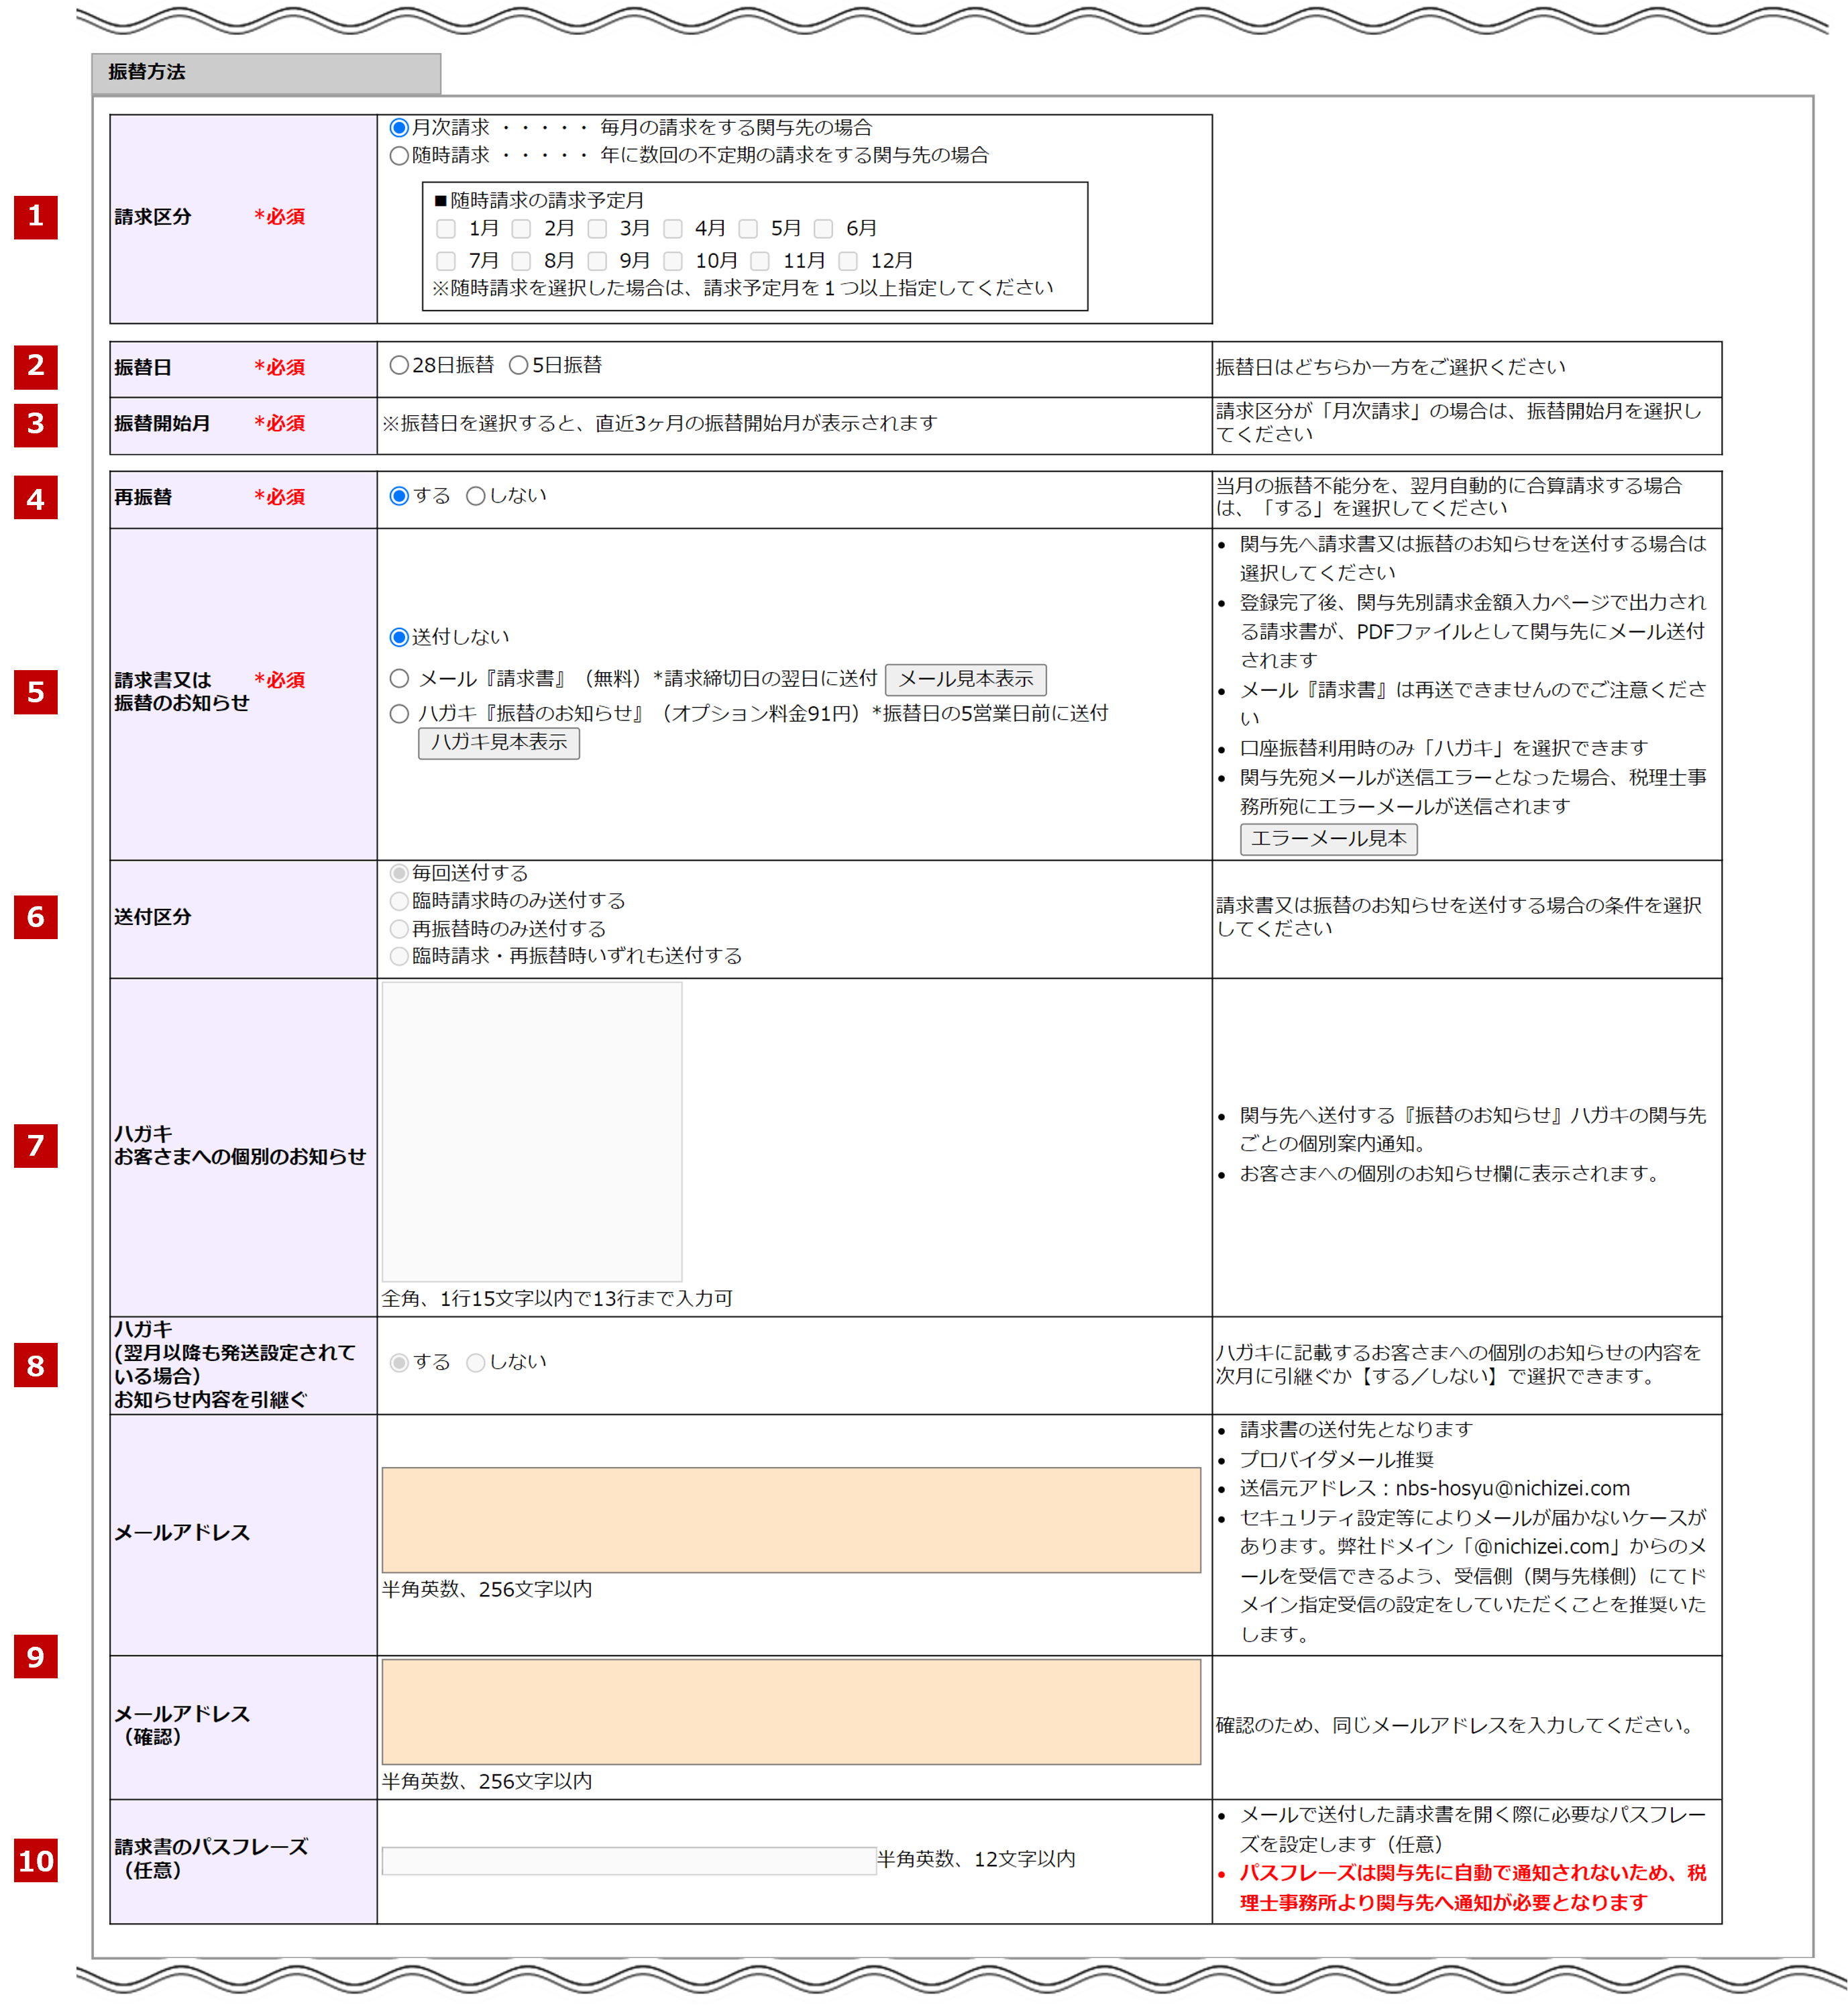Select 送付しない option
Viewport: 1848px width, 2007px height.
coord(399,637)
